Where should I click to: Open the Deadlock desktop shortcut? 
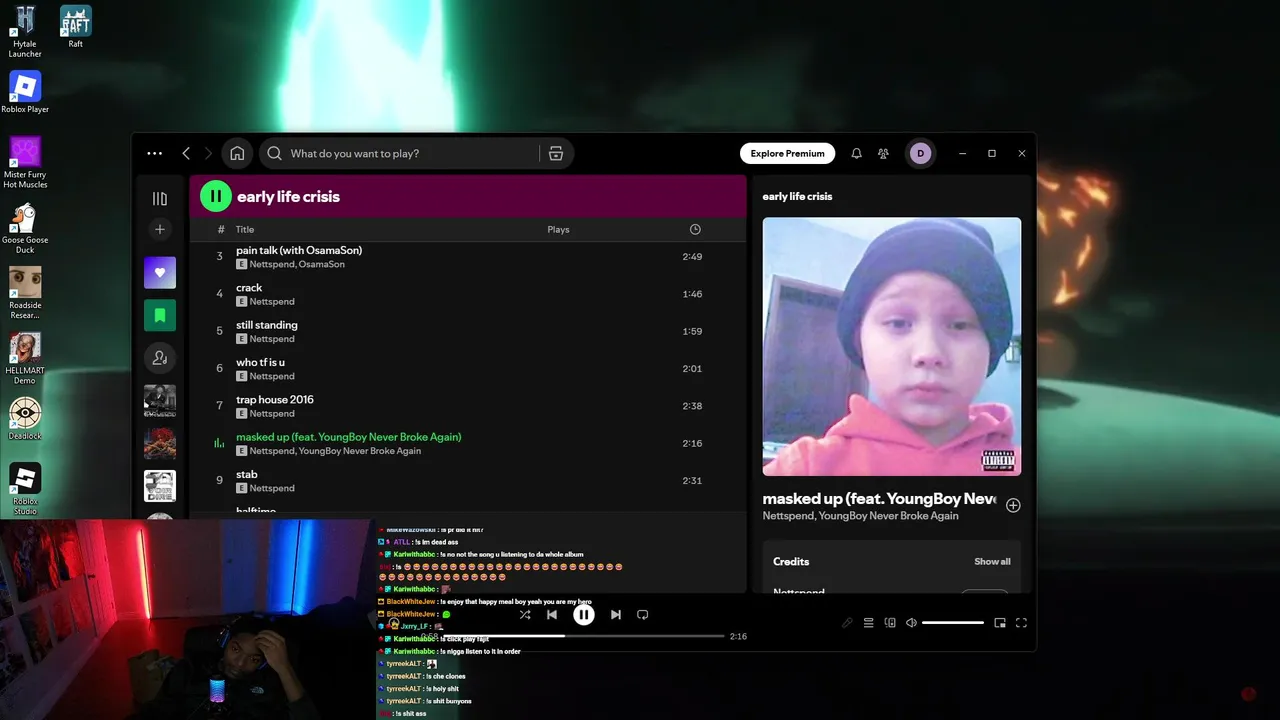point(25,419)
